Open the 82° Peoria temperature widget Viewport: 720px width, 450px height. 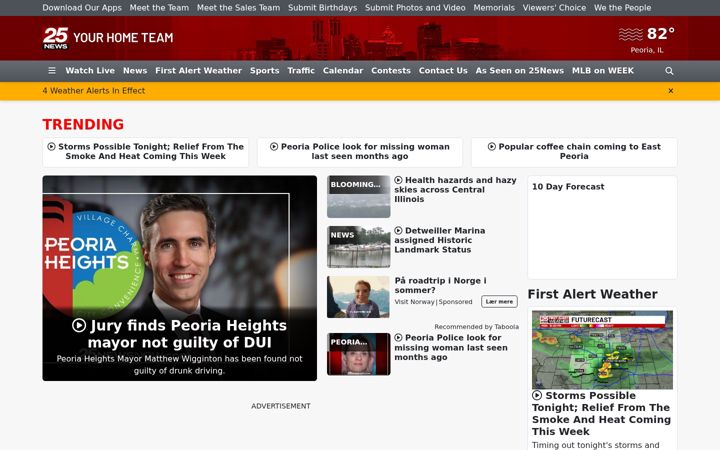point(647,39)
